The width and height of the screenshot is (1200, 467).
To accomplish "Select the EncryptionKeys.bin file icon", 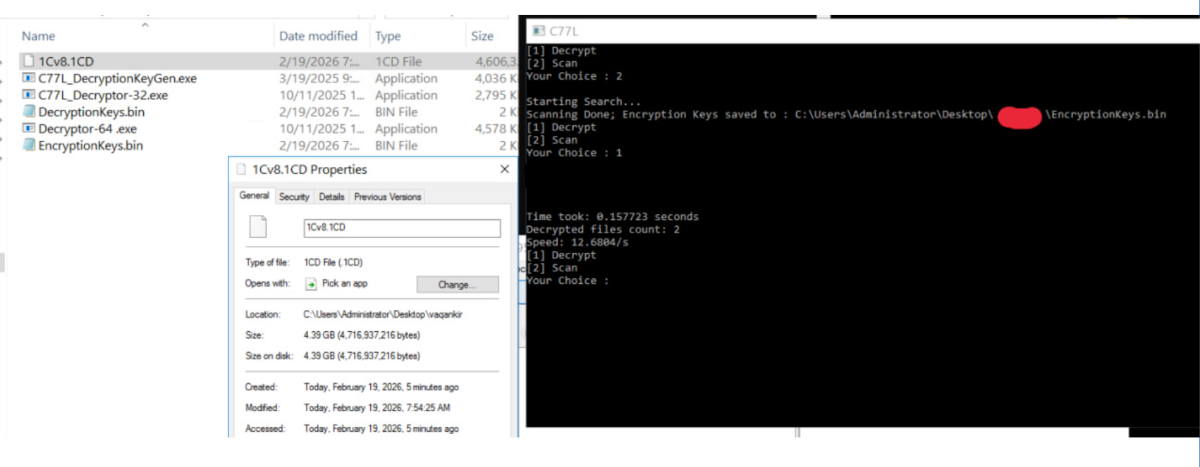I will point(29,146).
